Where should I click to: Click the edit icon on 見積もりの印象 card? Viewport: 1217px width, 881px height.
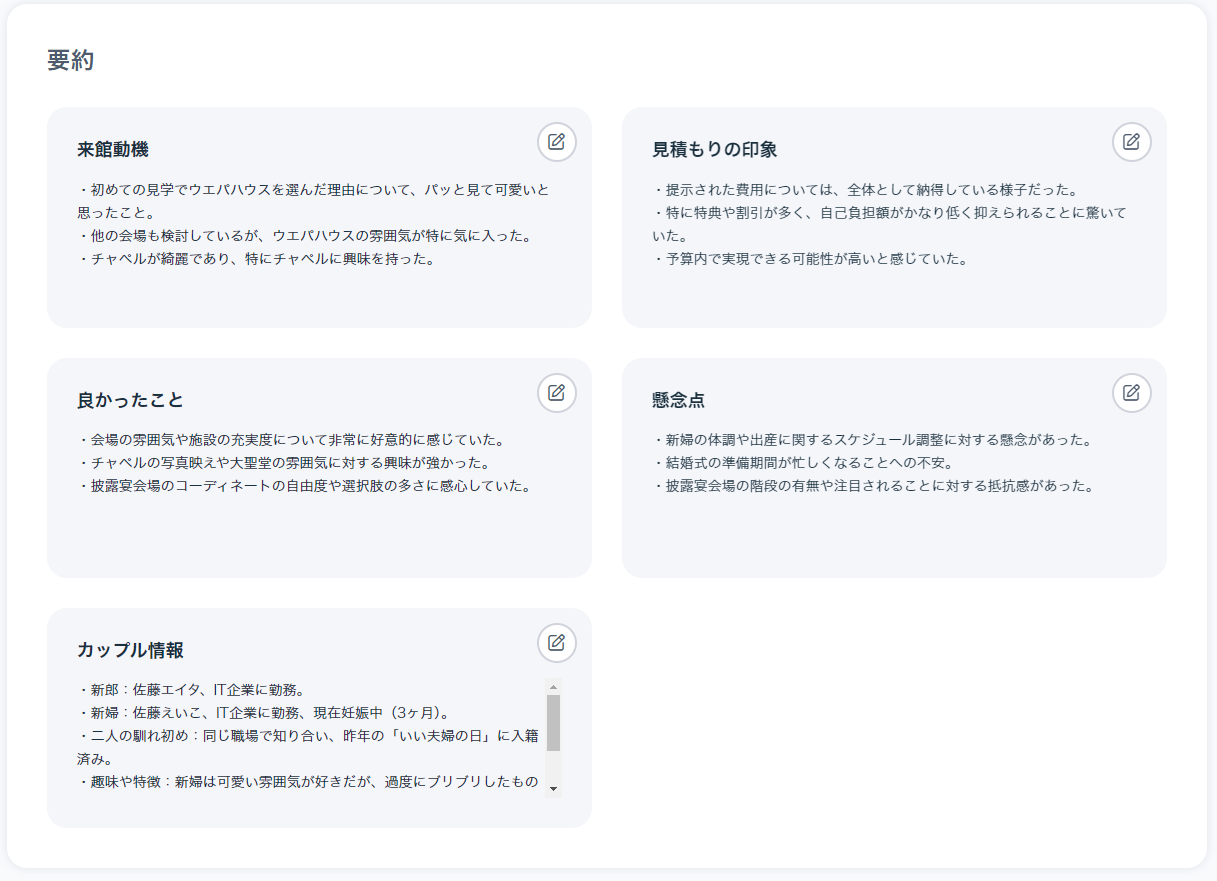(1132, 142)
